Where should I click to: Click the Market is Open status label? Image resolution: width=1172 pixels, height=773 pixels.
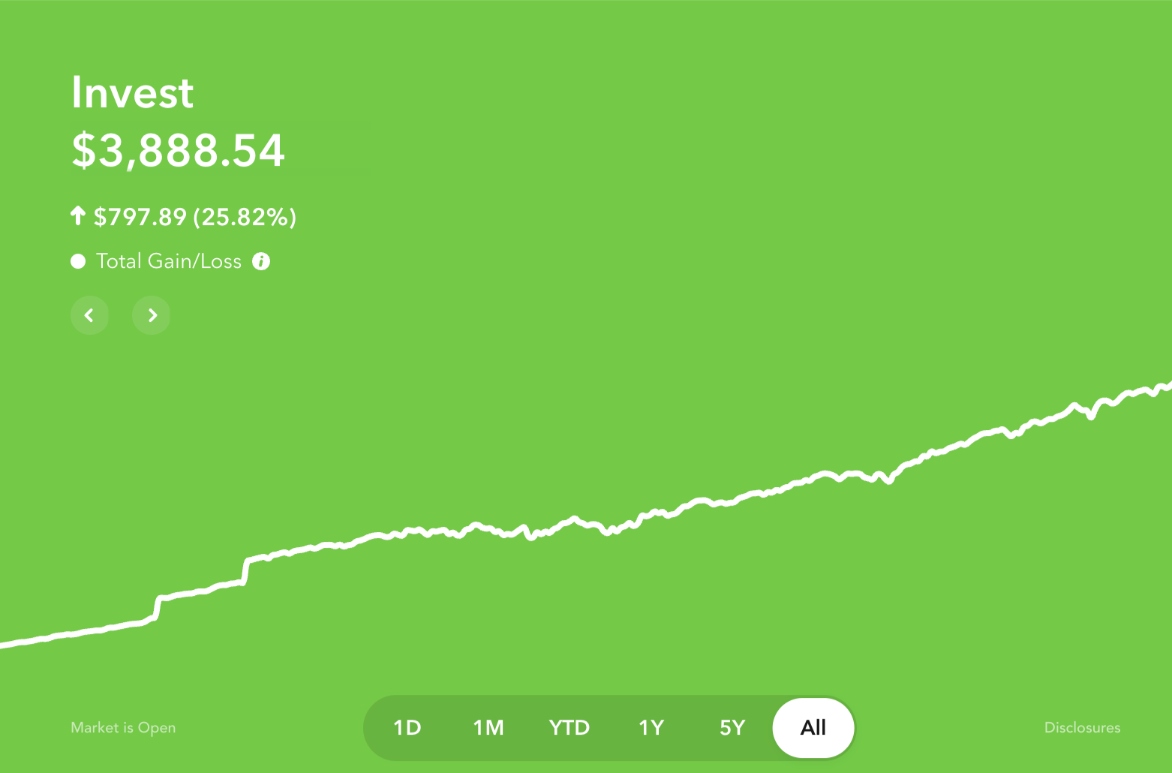122,728
